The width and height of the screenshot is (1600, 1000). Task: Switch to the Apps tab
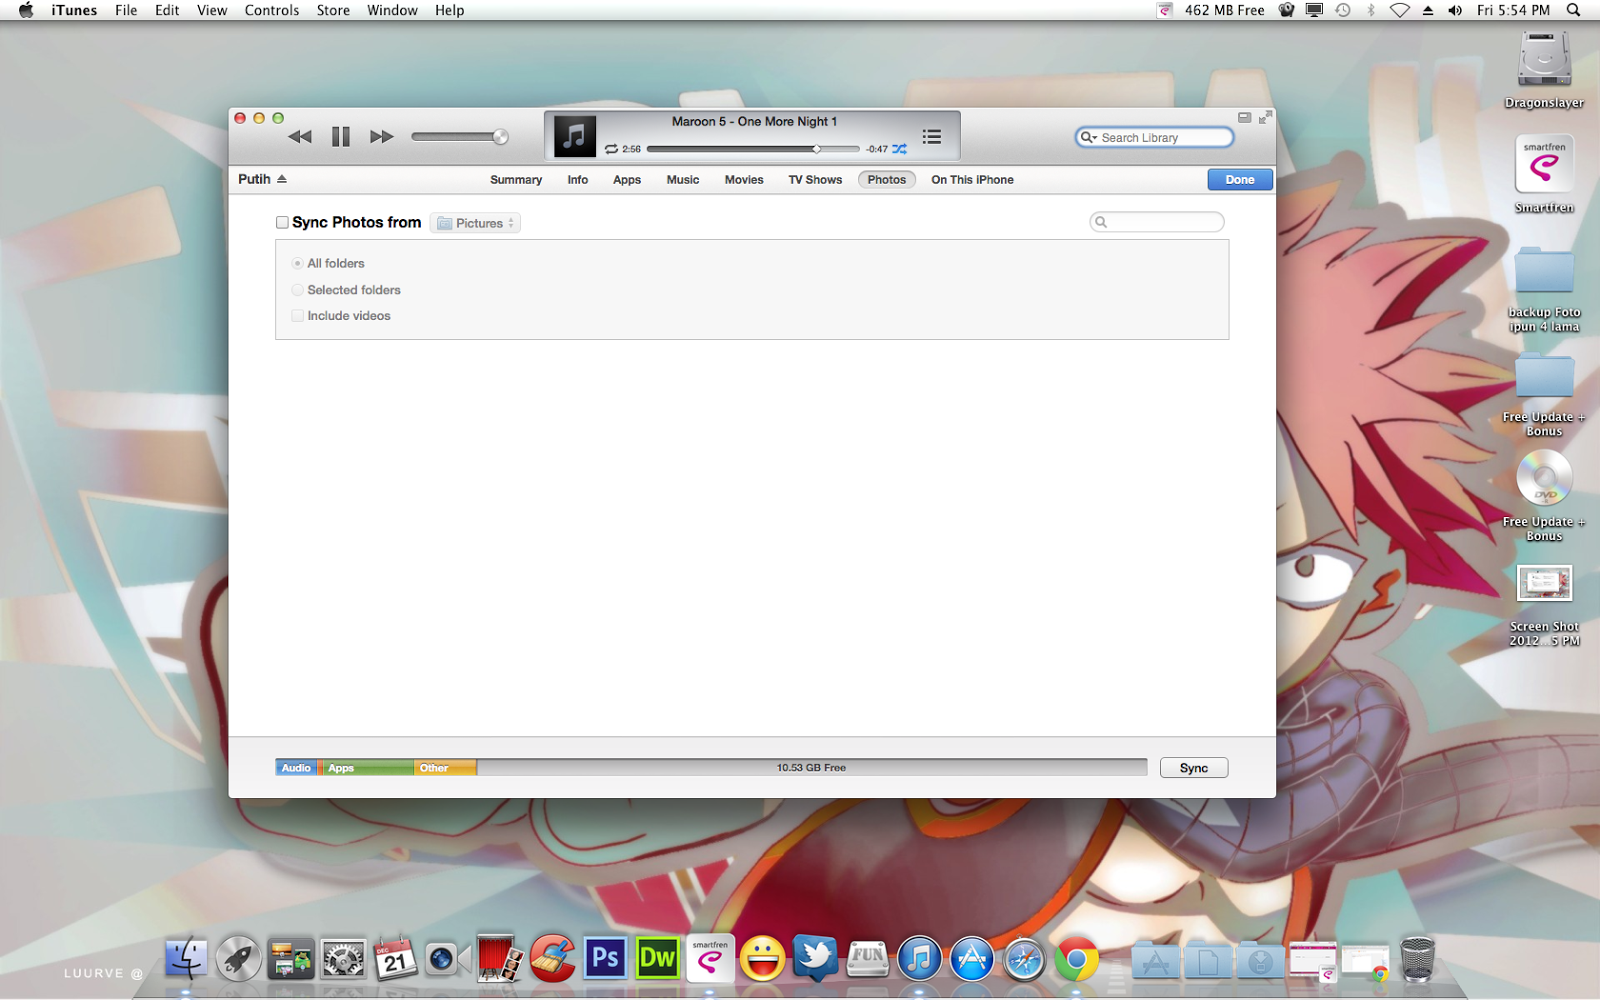tap(627, 180)
